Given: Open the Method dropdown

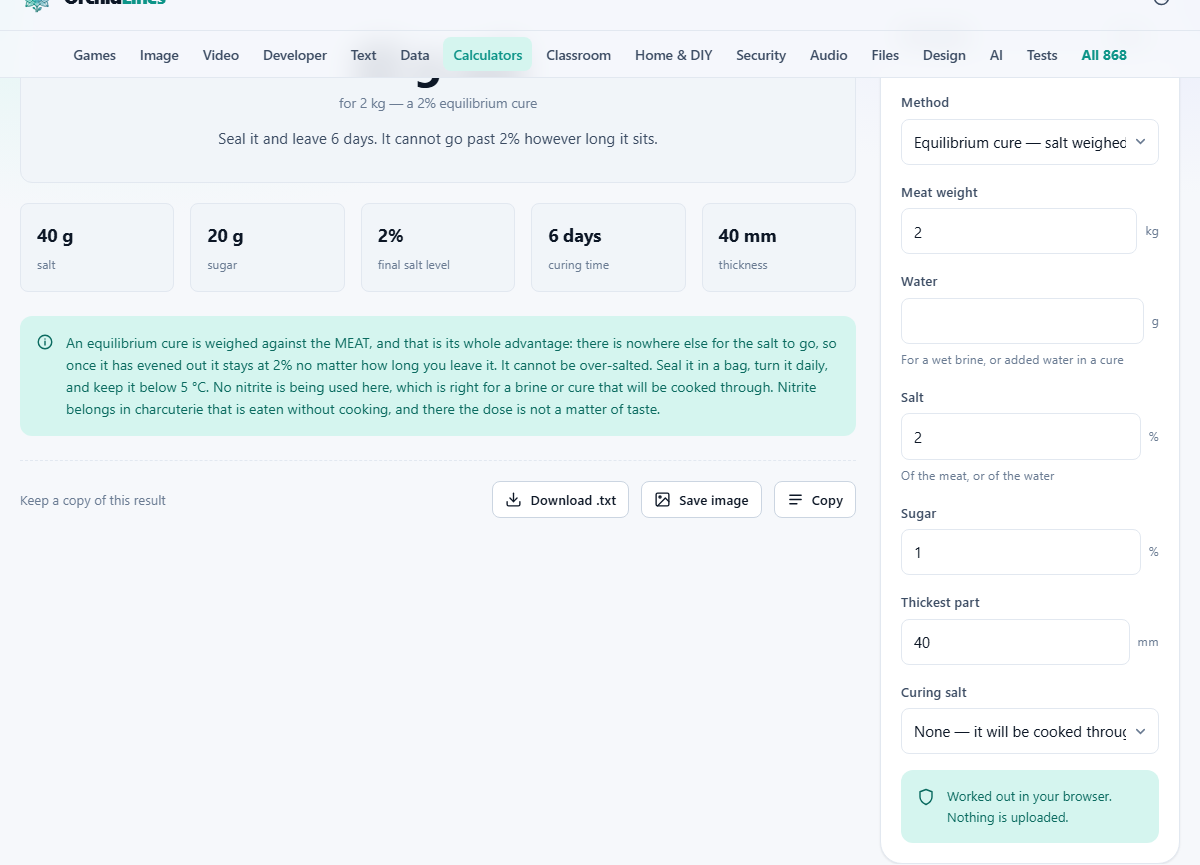Looking at the screenshot, I should coord(1030,143).
